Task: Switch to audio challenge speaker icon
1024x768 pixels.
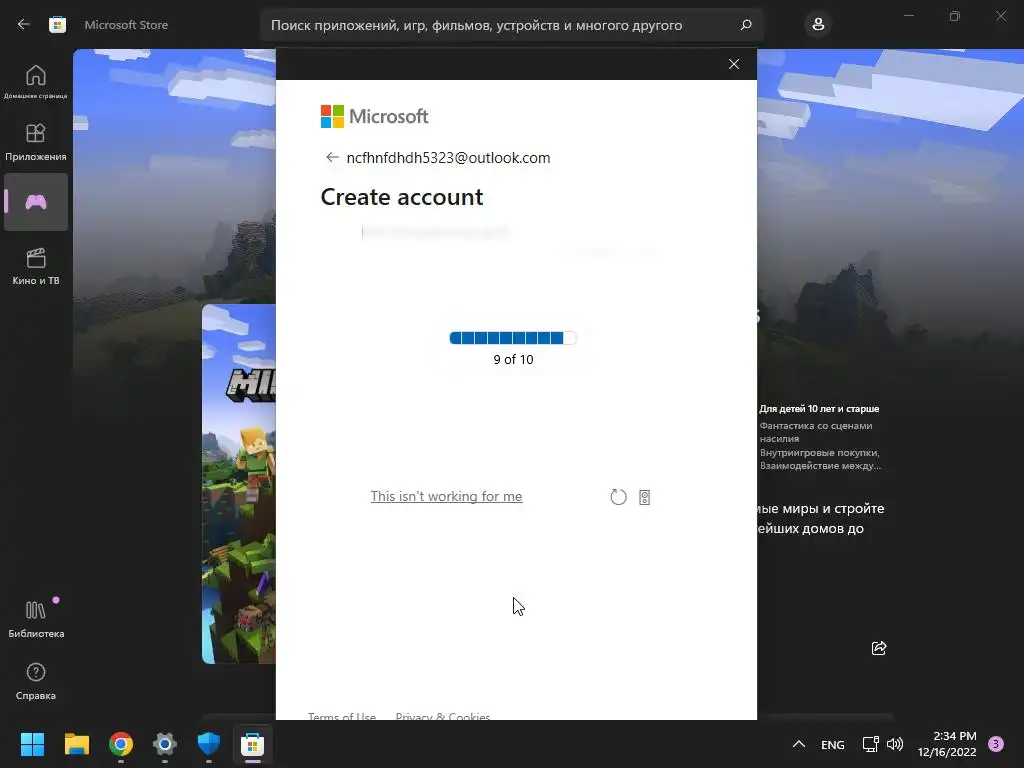Action: [644, 497]
